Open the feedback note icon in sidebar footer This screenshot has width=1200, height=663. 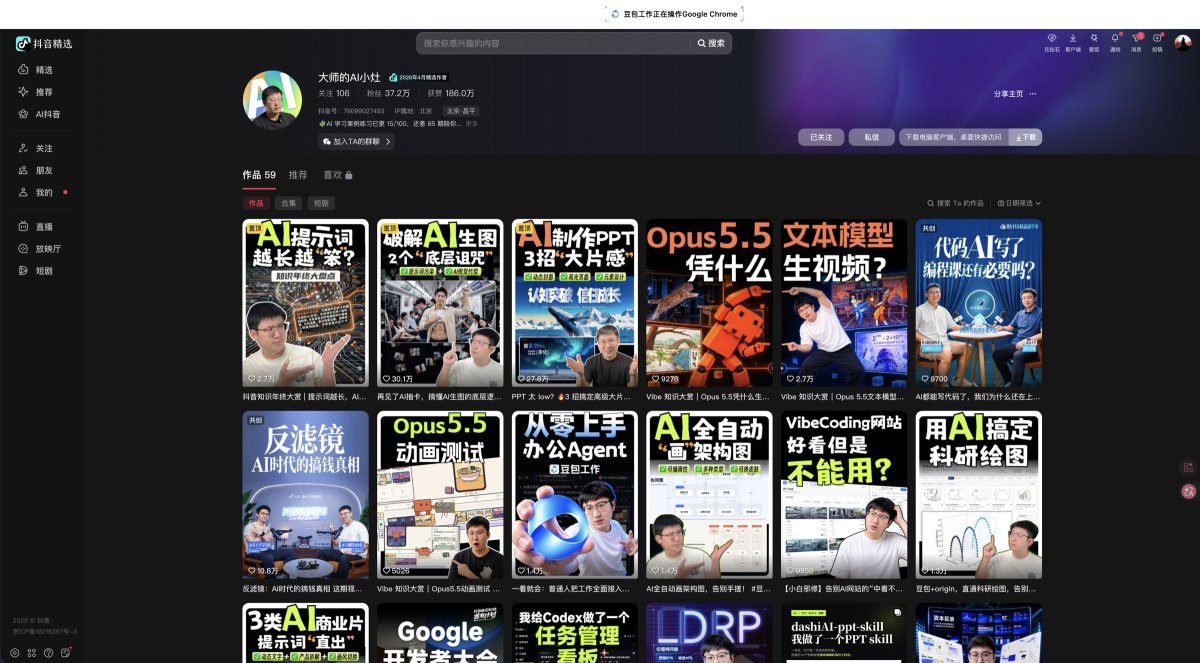(x=65, y=653)
